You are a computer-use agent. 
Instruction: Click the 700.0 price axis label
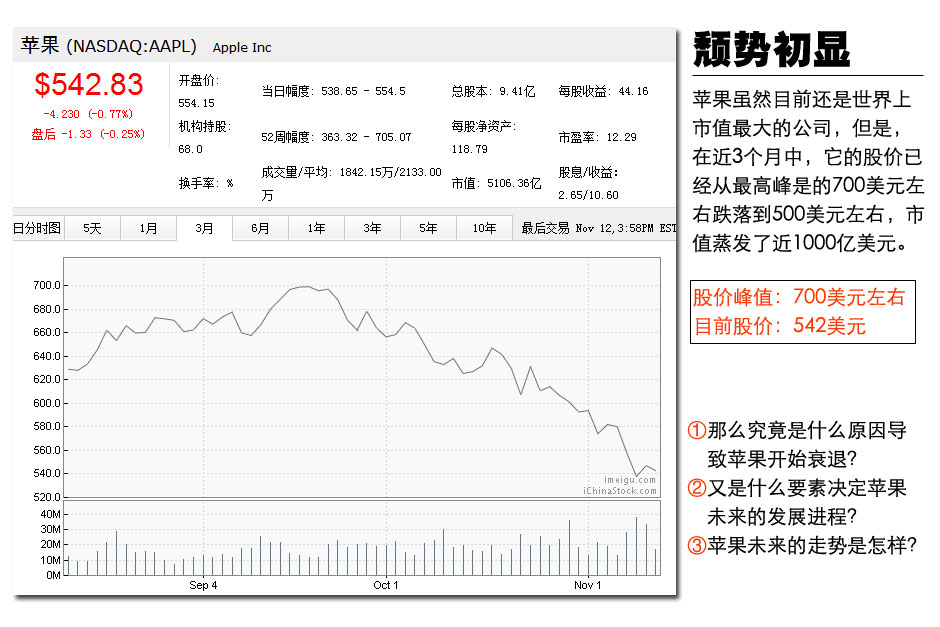(47, 285)
